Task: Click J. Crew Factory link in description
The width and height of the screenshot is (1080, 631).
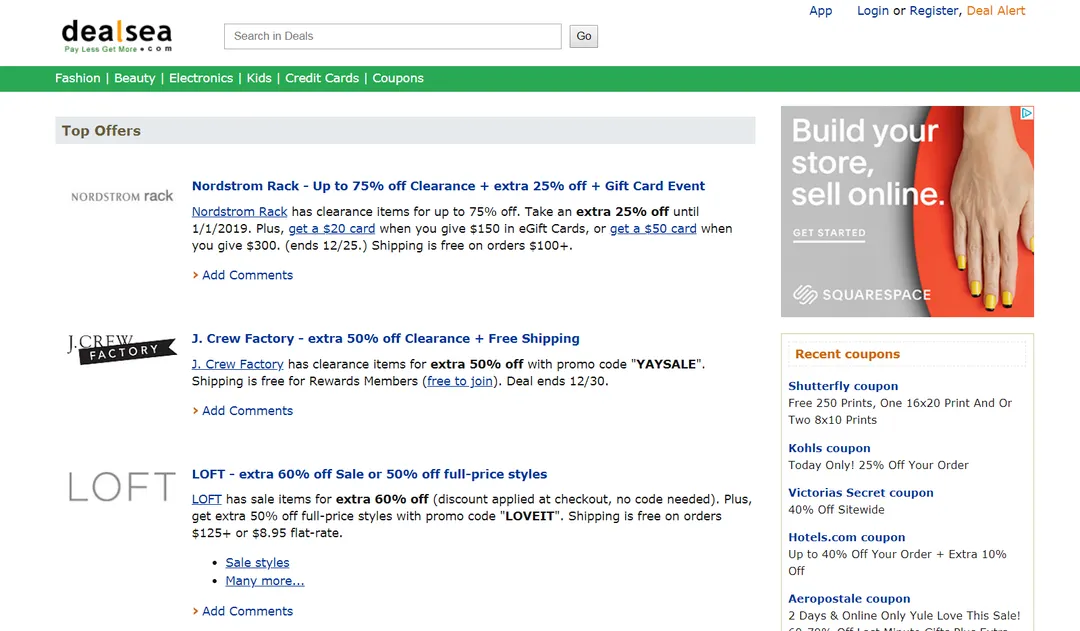Action: tap(238, 364)
